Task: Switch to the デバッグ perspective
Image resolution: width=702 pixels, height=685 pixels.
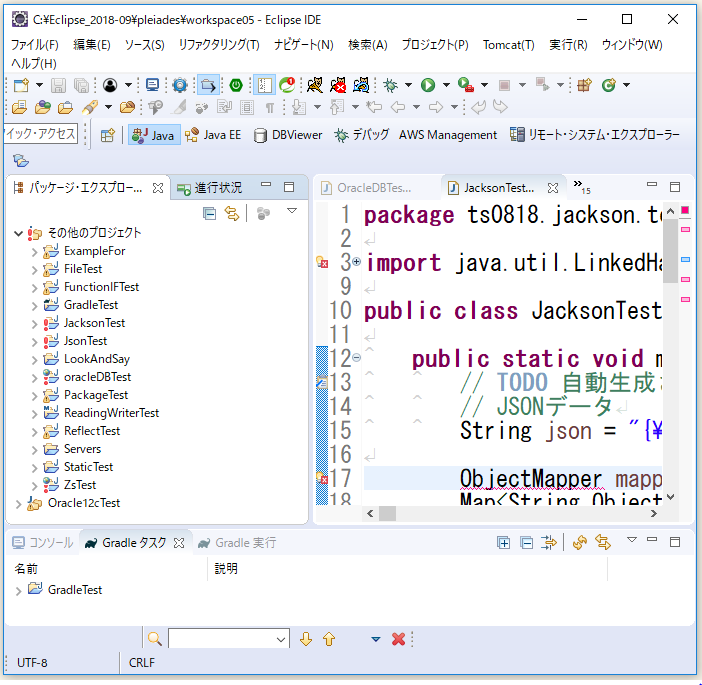Action: pyautogui.click(x=362, y=135)
